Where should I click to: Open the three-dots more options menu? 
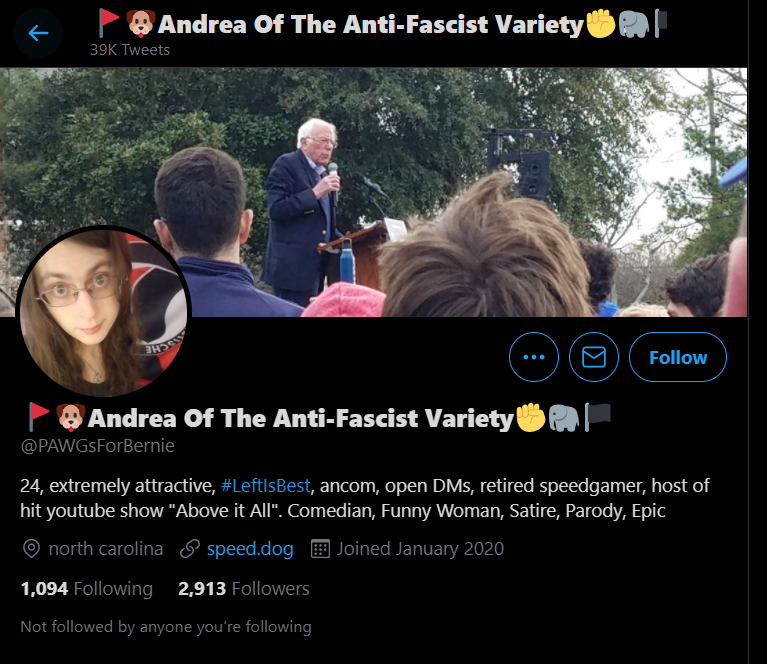coord(534,357)
